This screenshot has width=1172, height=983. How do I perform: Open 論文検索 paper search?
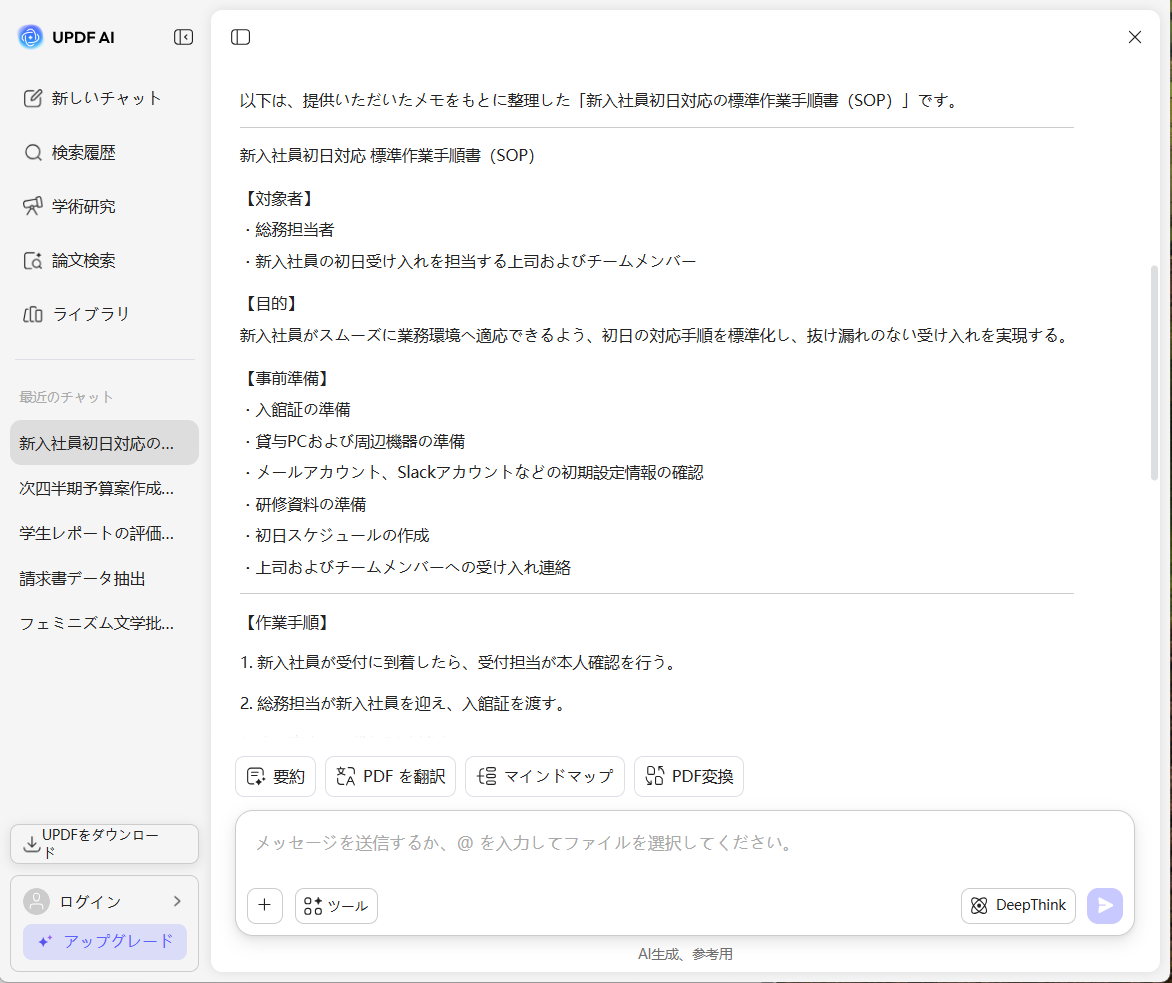[85, 260]
